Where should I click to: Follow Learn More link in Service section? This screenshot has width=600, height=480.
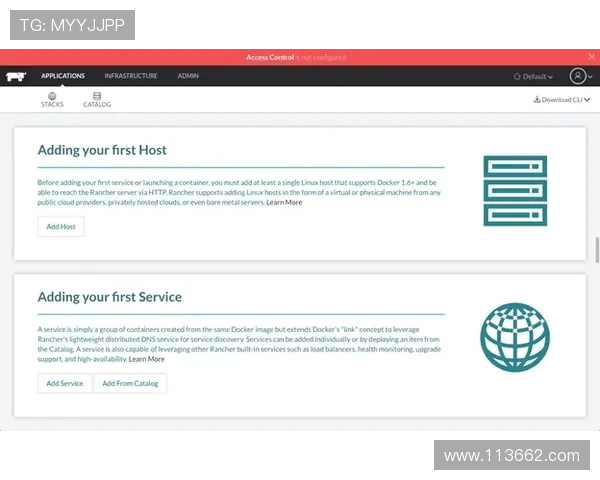[147, 358]
